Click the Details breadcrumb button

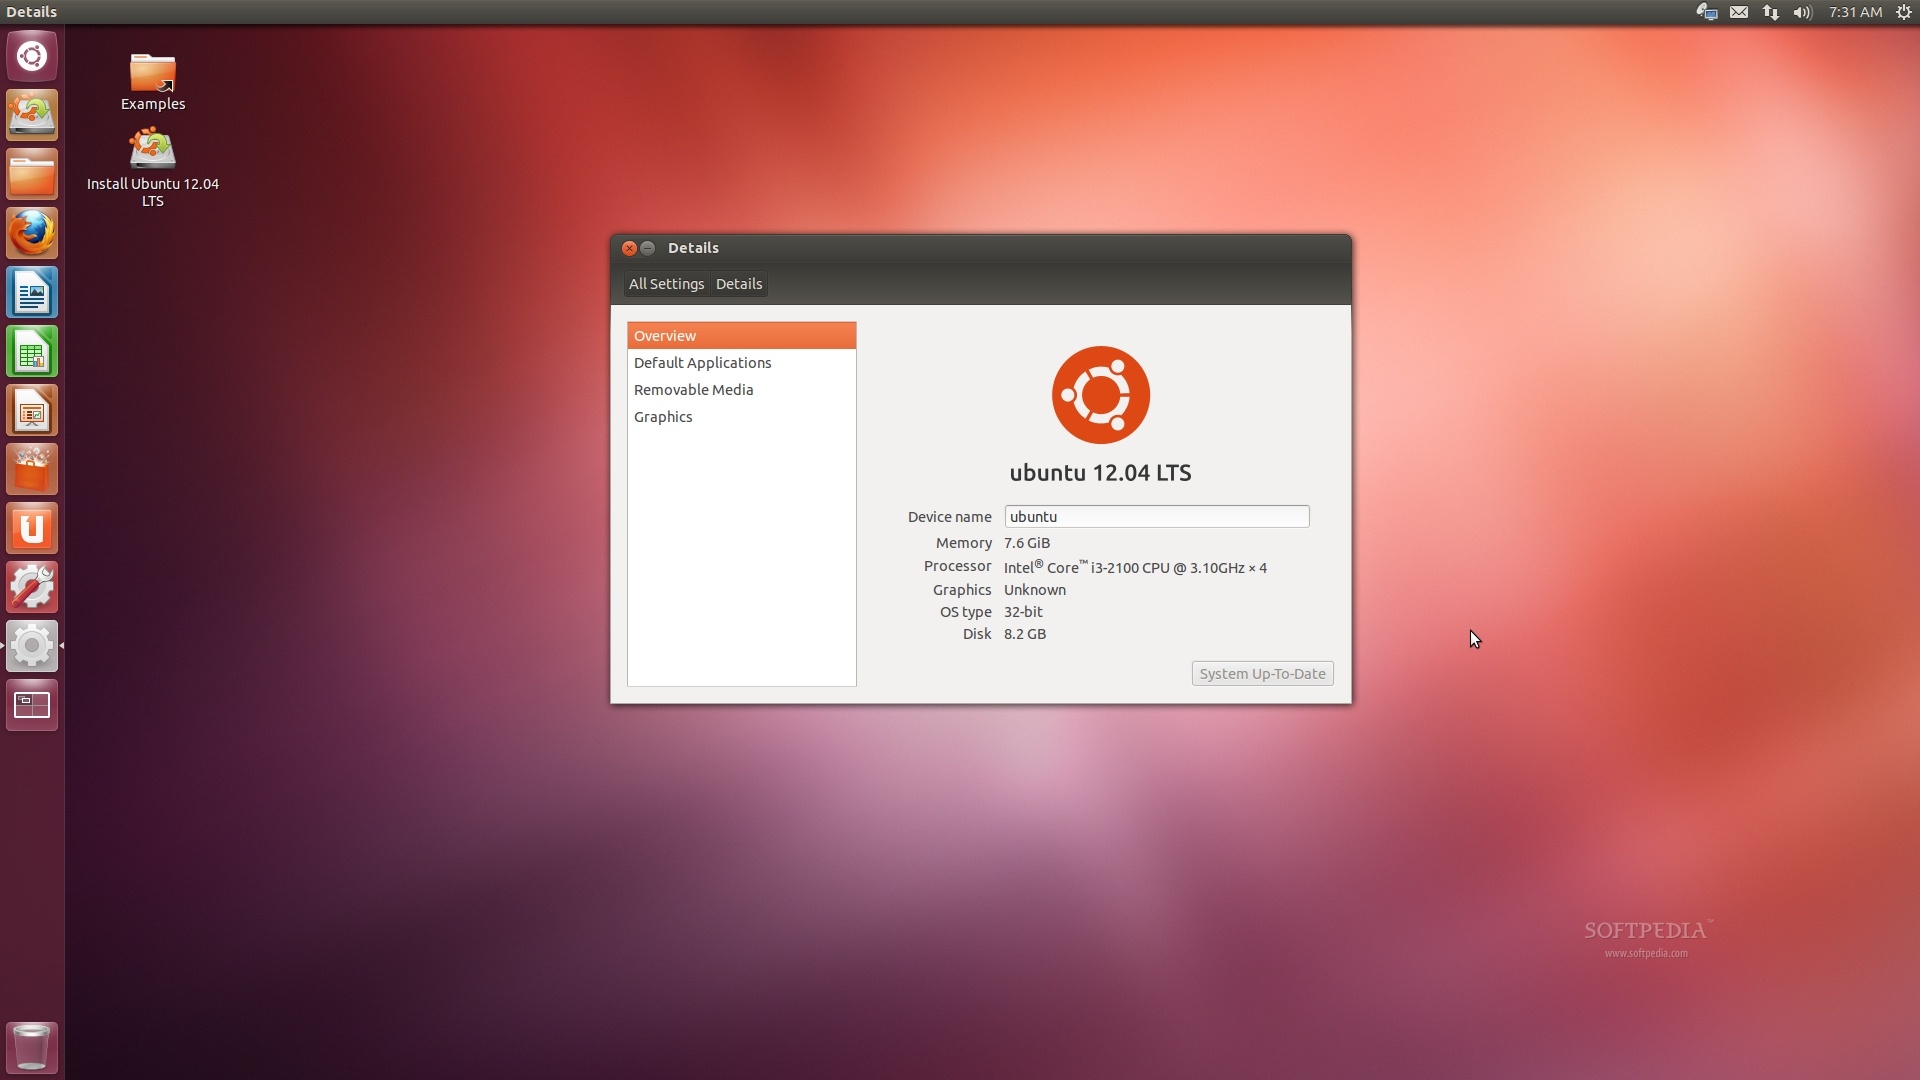[x=739, y=284]
